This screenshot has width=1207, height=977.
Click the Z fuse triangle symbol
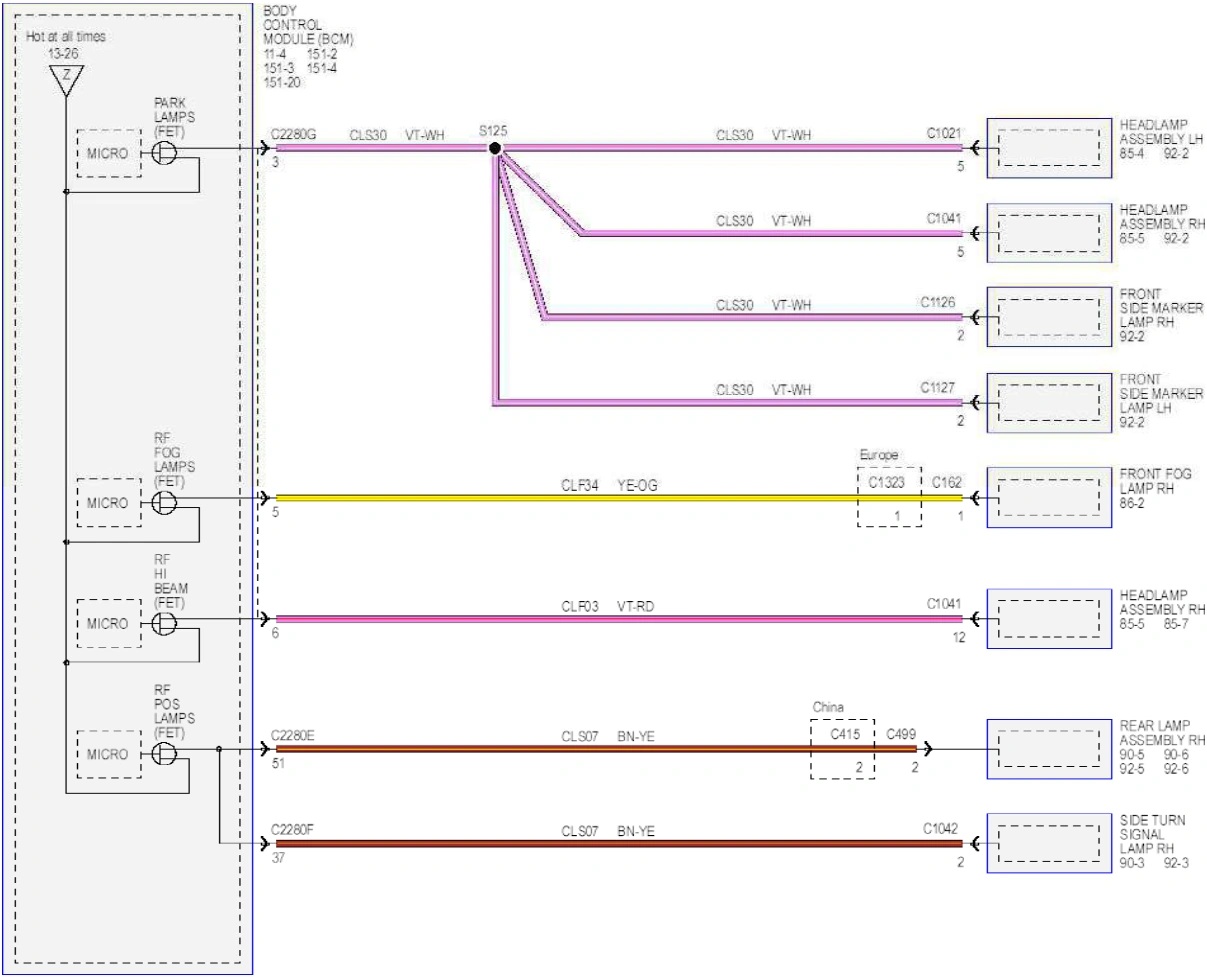tap(65, 81)
